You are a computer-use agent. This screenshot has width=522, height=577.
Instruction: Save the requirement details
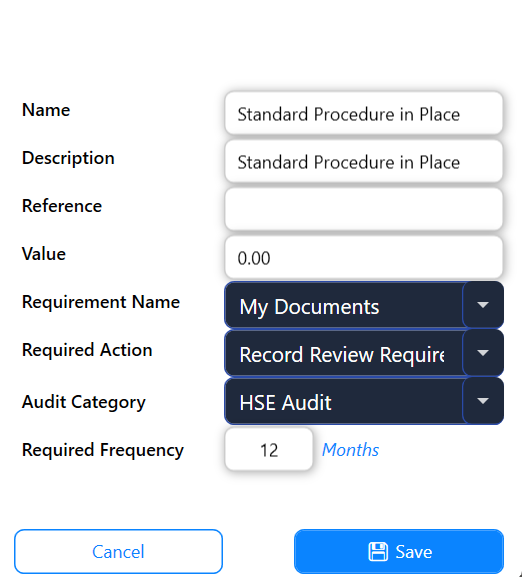[x=399, y=551]
